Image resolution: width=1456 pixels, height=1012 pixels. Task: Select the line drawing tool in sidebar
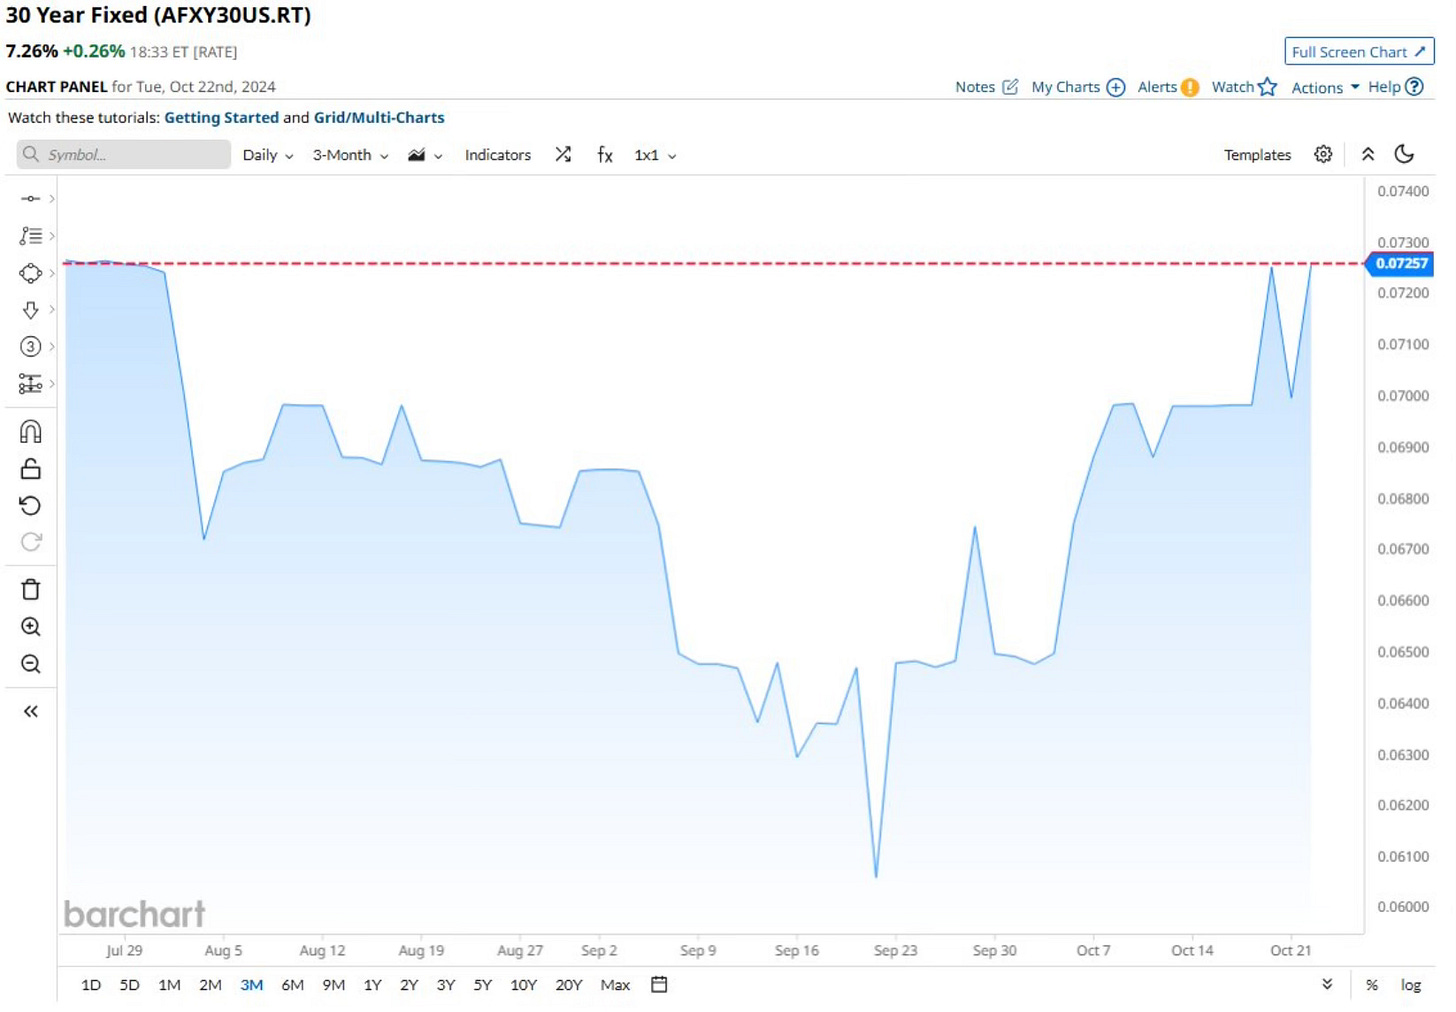coord(31,199)
